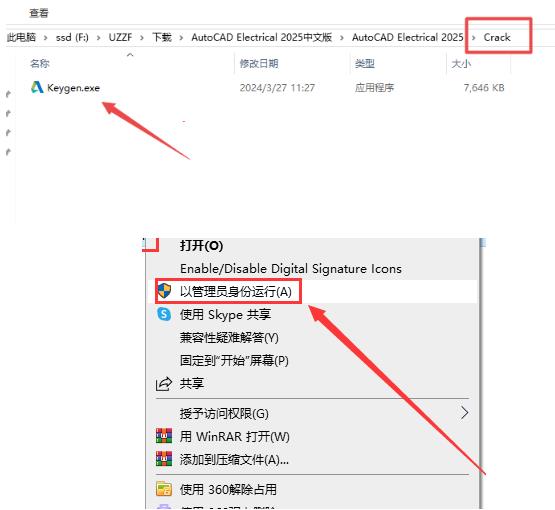Open the 下载 folder breadcrumb
Screen dimensions: 555x510
(162, 37)
